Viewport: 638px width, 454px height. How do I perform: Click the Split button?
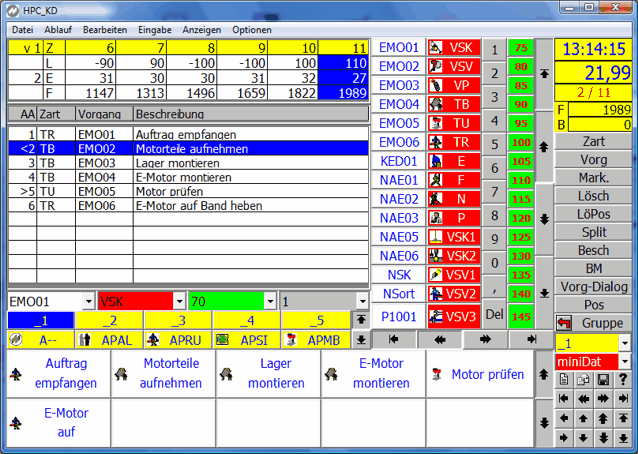[594, 232]
